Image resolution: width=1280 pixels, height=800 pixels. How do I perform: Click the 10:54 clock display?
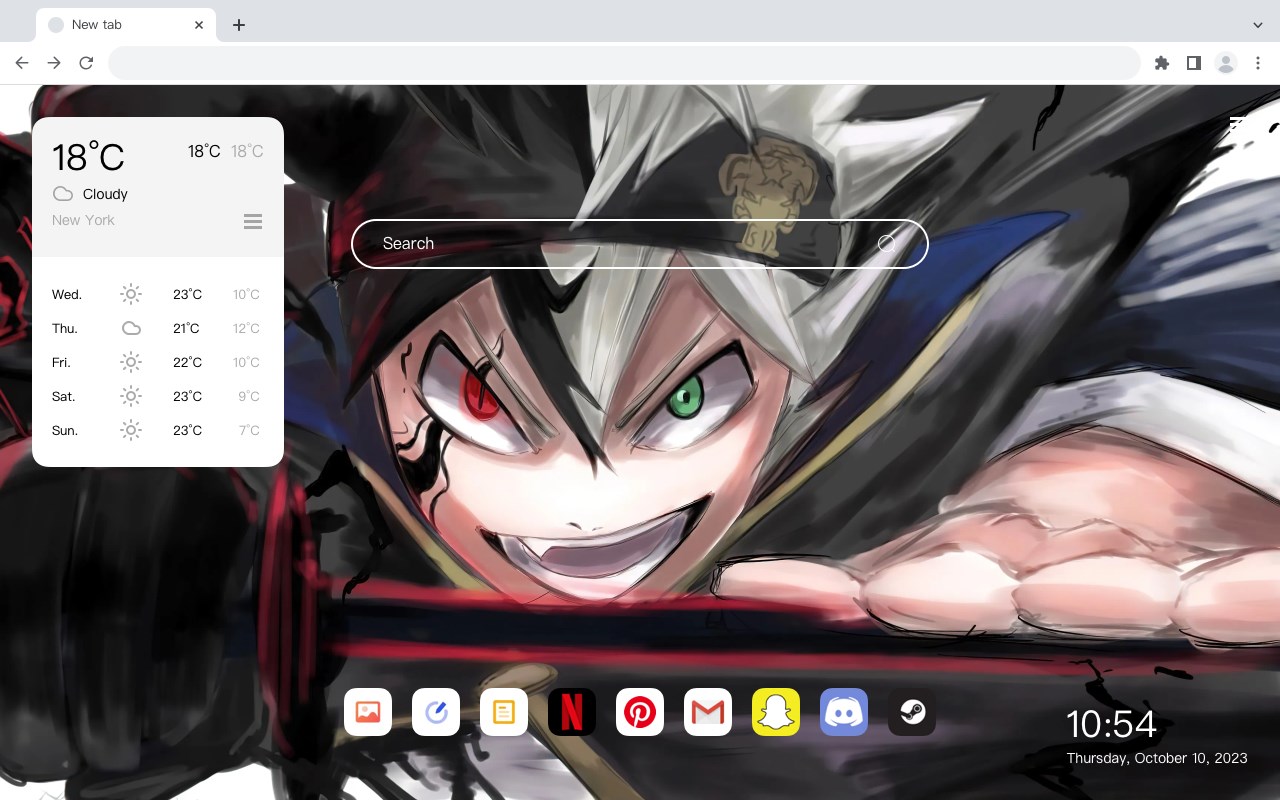click(x=1111, y=724)
